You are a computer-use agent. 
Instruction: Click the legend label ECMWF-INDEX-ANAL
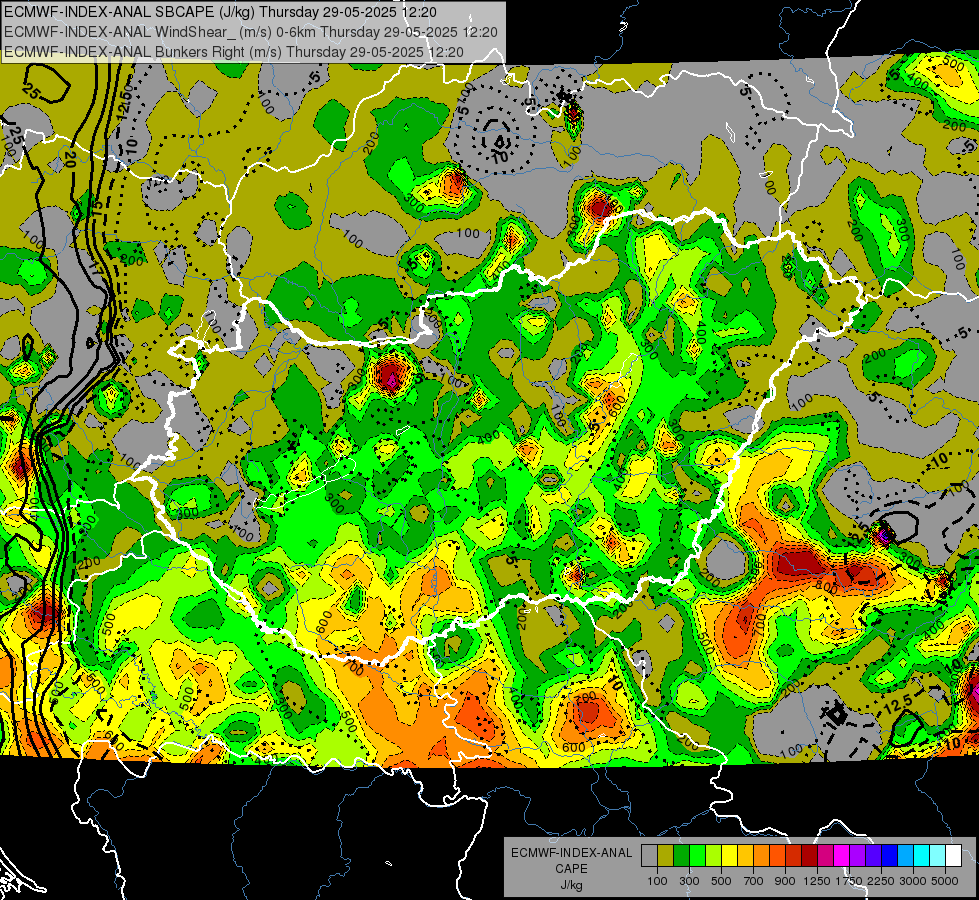[571, 853]
